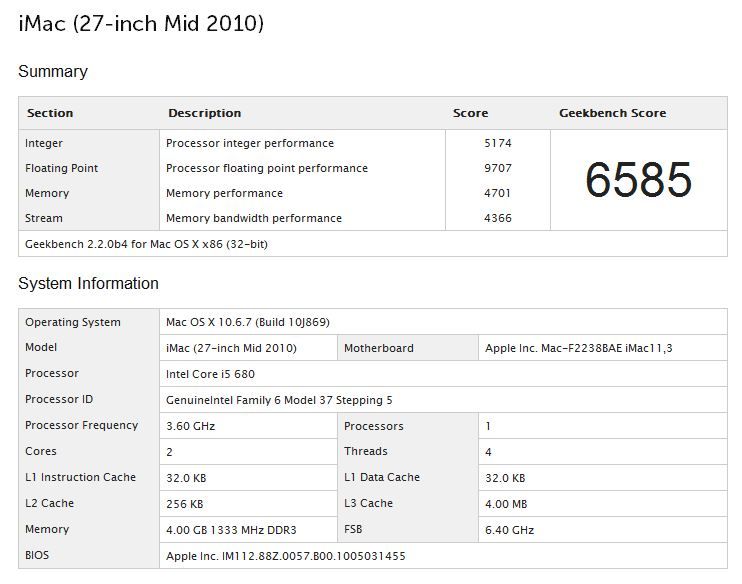The width and height of the screenshot is (742, 584).
Task: Click the Mac OS X 10.6.7 value
Action: tap(248, 322)
